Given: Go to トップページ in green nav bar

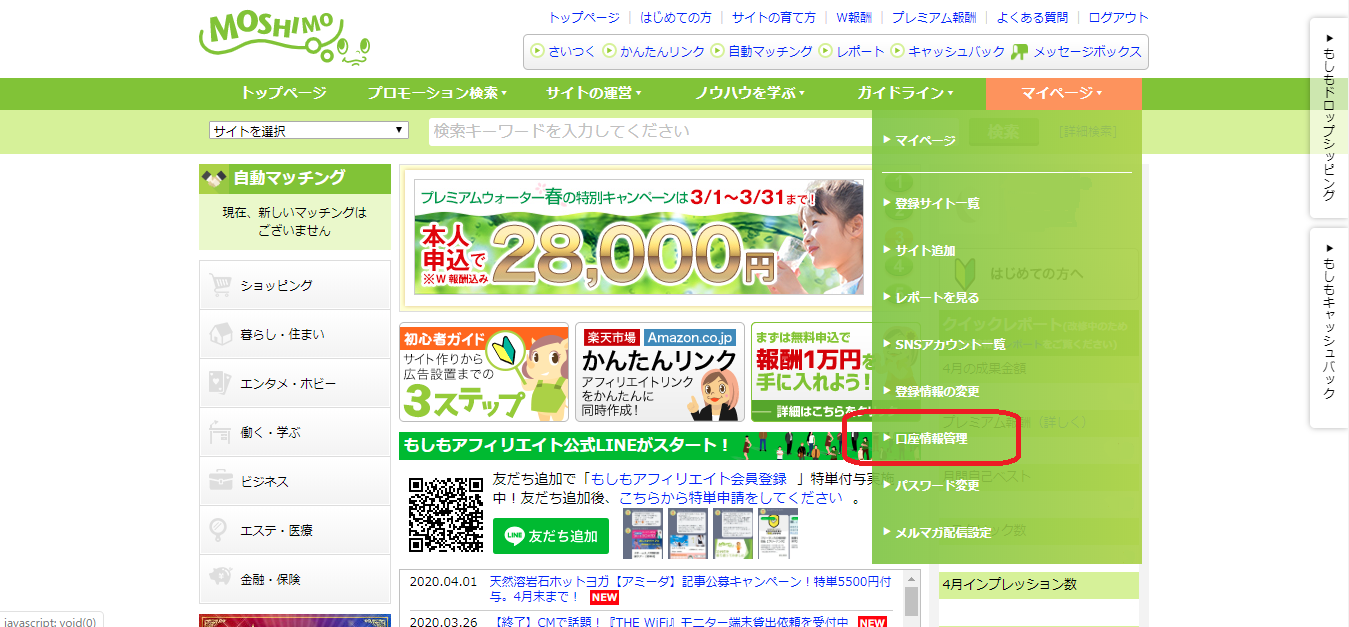Looking at the screenshot, I should pos(283,93).
